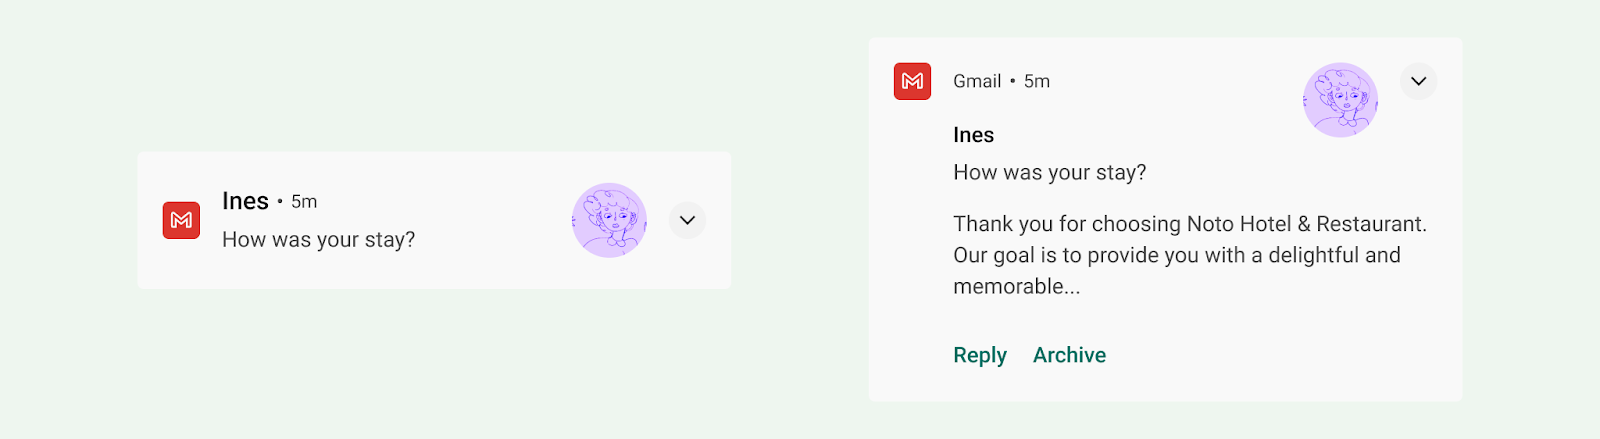This screenshot has height=439, width=1600.
Task: Click the Archive action button
Action: coord(1069,355)
